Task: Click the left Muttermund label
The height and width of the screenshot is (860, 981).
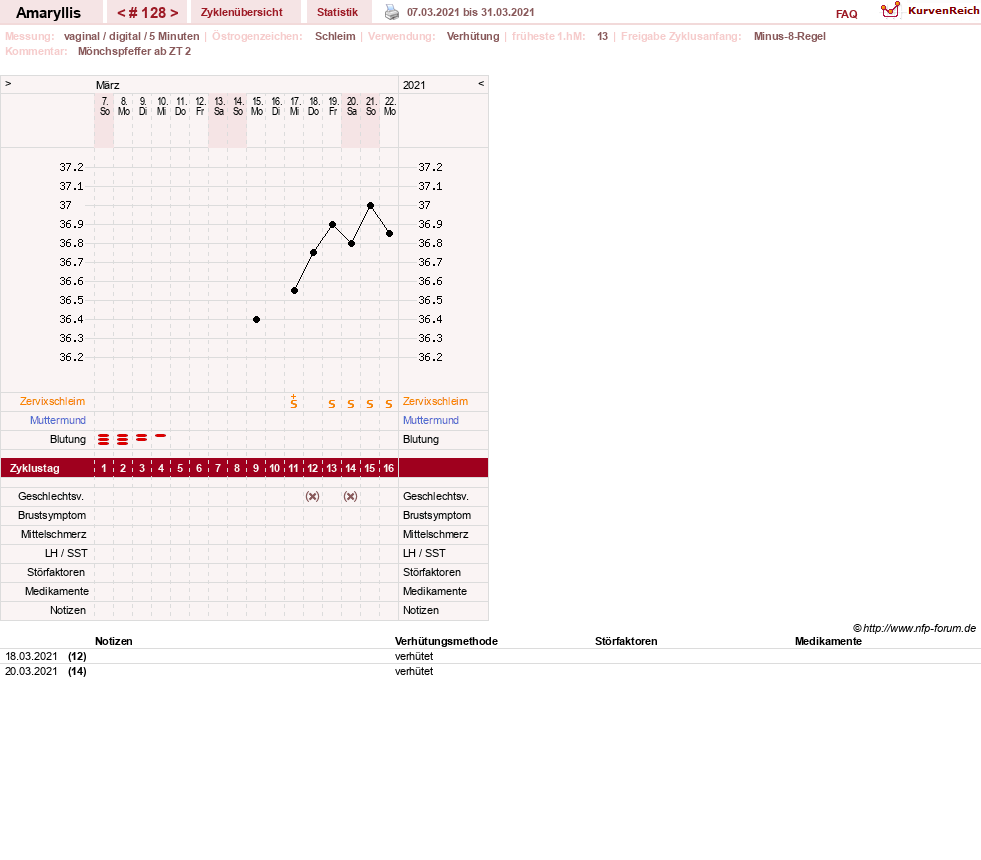Action: (58, 420)
